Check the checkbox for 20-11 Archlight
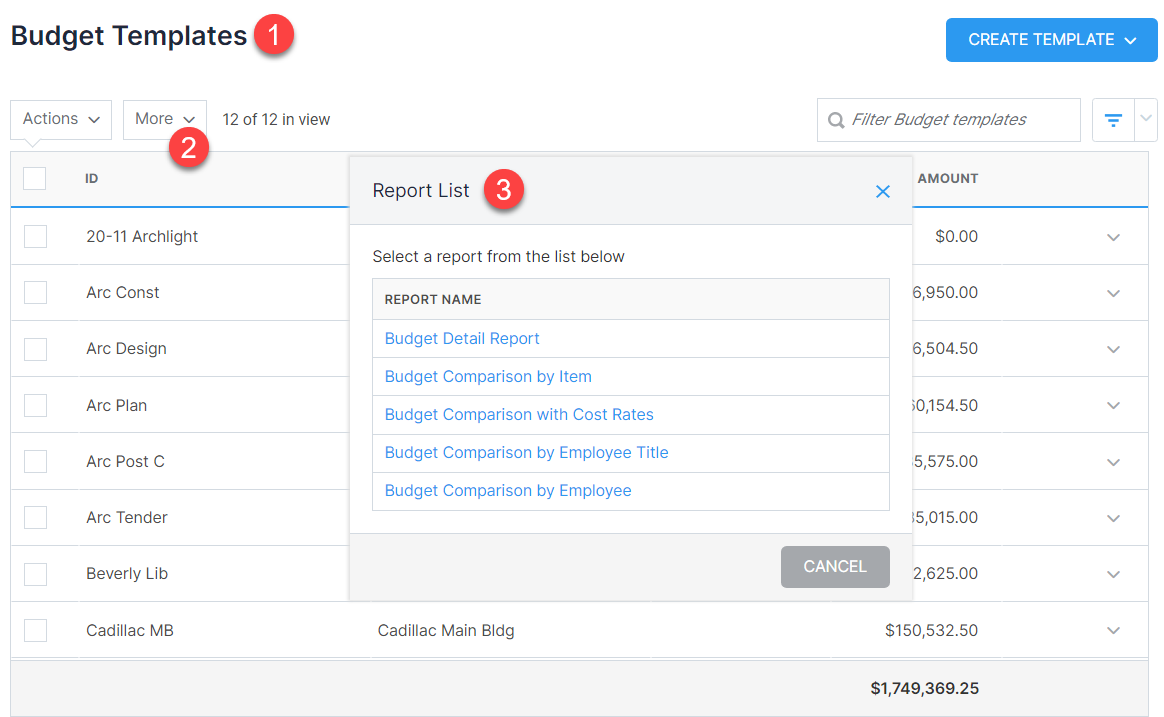Viewport: 1164px width, 717px height. point(35,237)
